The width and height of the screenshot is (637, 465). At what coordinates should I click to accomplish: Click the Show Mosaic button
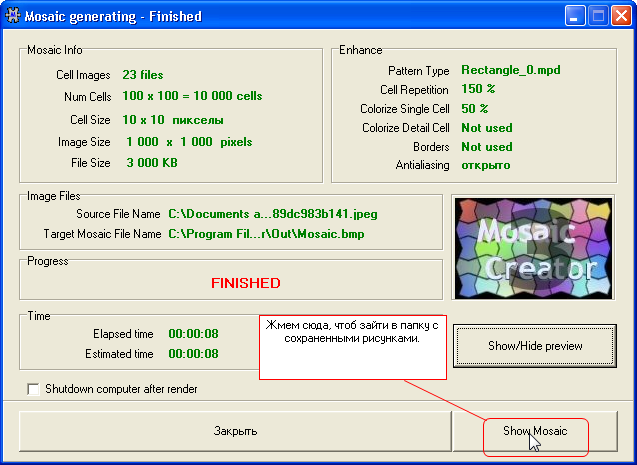(535, 431)
